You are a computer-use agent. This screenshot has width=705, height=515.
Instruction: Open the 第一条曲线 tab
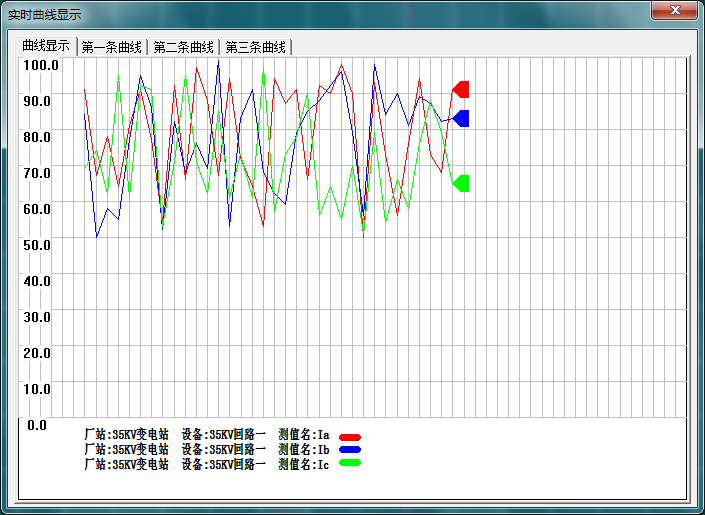click(112, 47)
